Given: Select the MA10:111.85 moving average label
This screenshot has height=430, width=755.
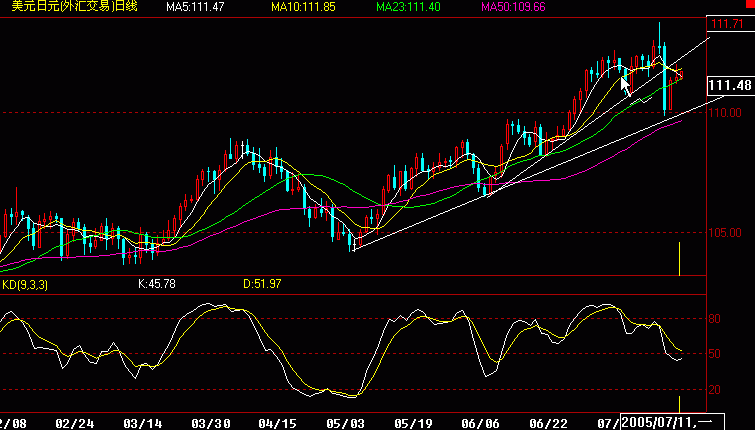Looking at the screenshot, I should click(303, 7).
